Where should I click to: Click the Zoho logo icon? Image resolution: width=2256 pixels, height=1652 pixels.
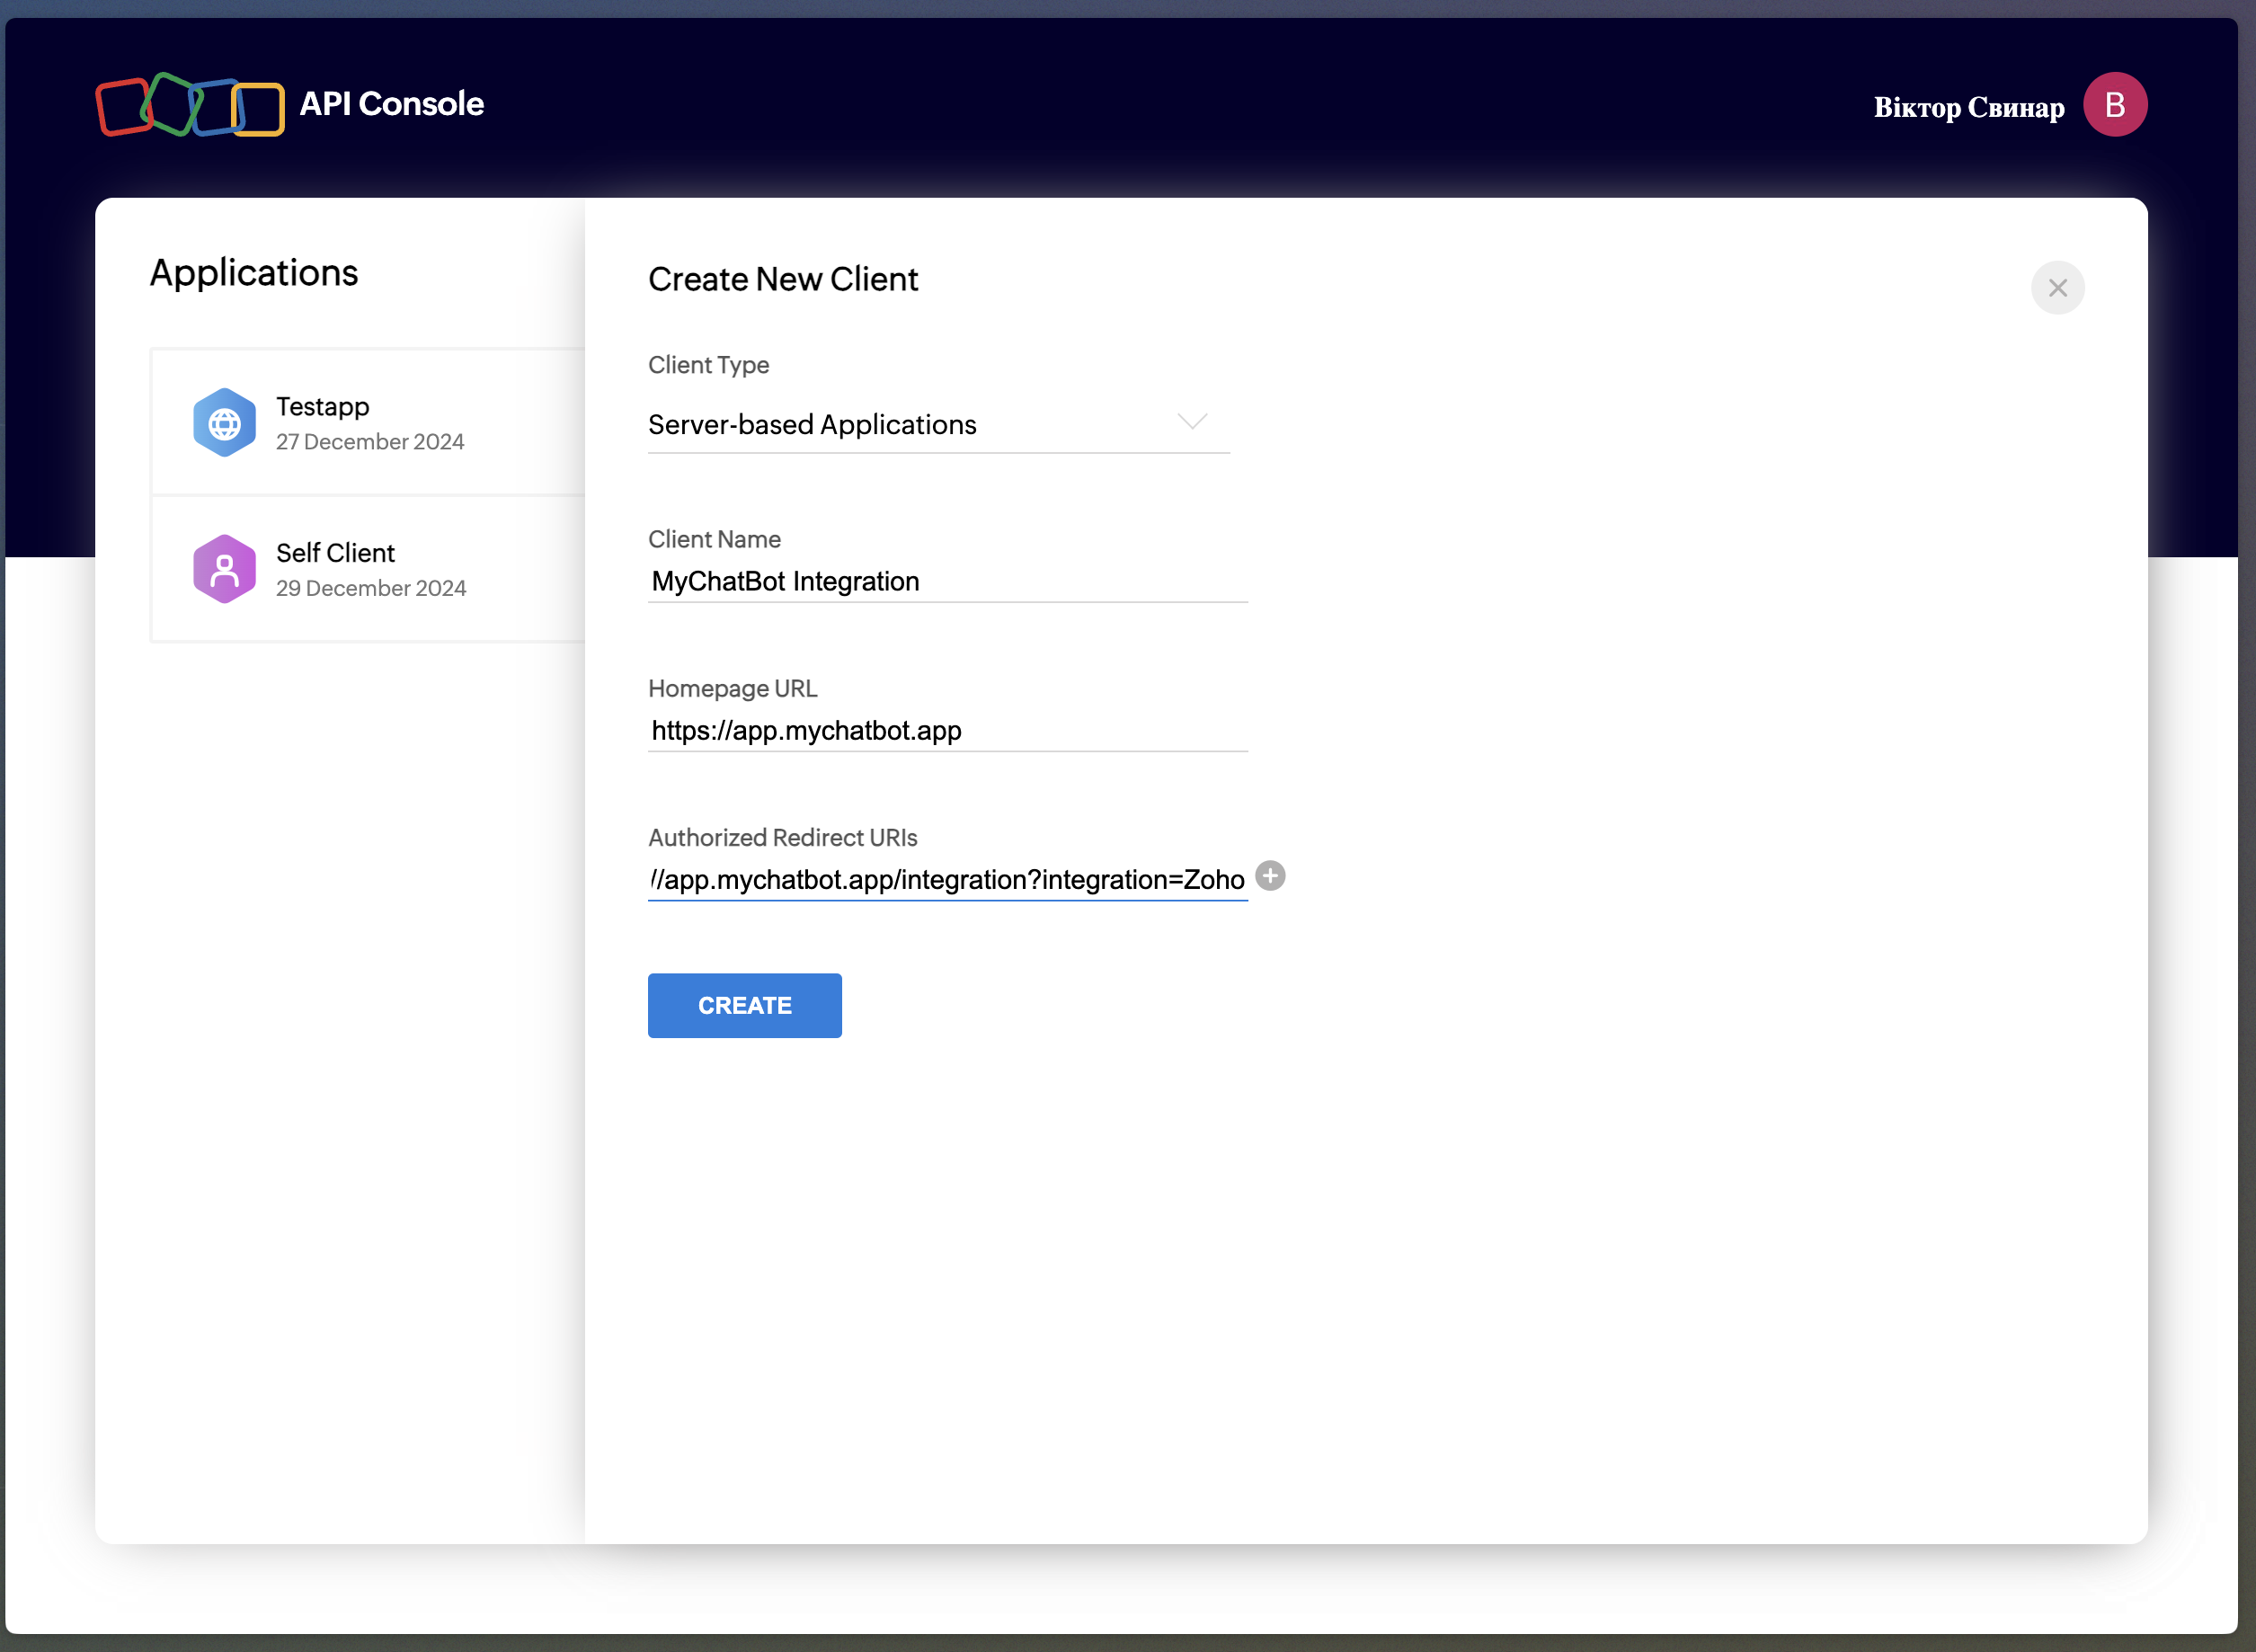190,105
